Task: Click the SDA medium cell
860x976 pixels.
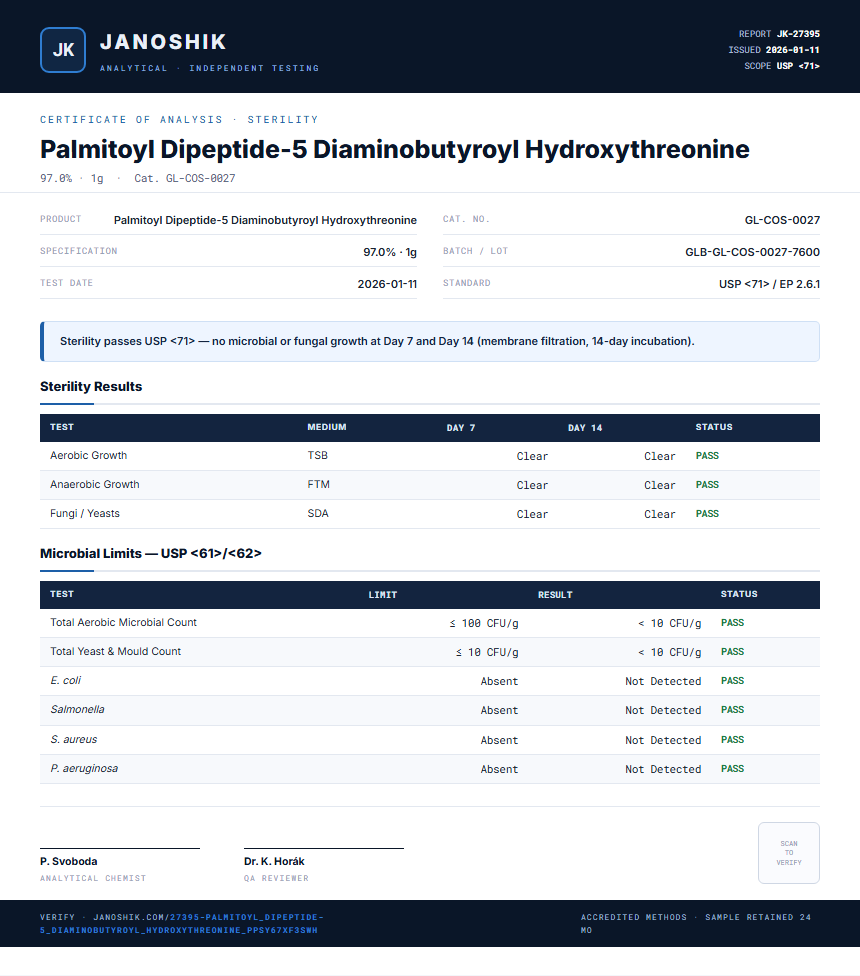Action: [x=317, y=514]
